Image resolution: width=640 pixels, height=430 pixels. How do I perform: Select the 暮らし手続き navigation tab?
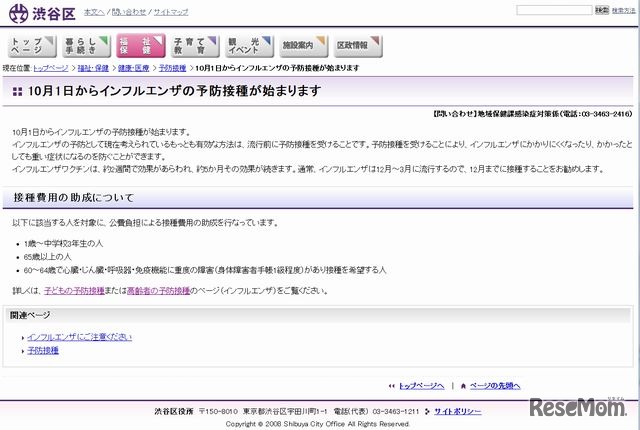86,46
